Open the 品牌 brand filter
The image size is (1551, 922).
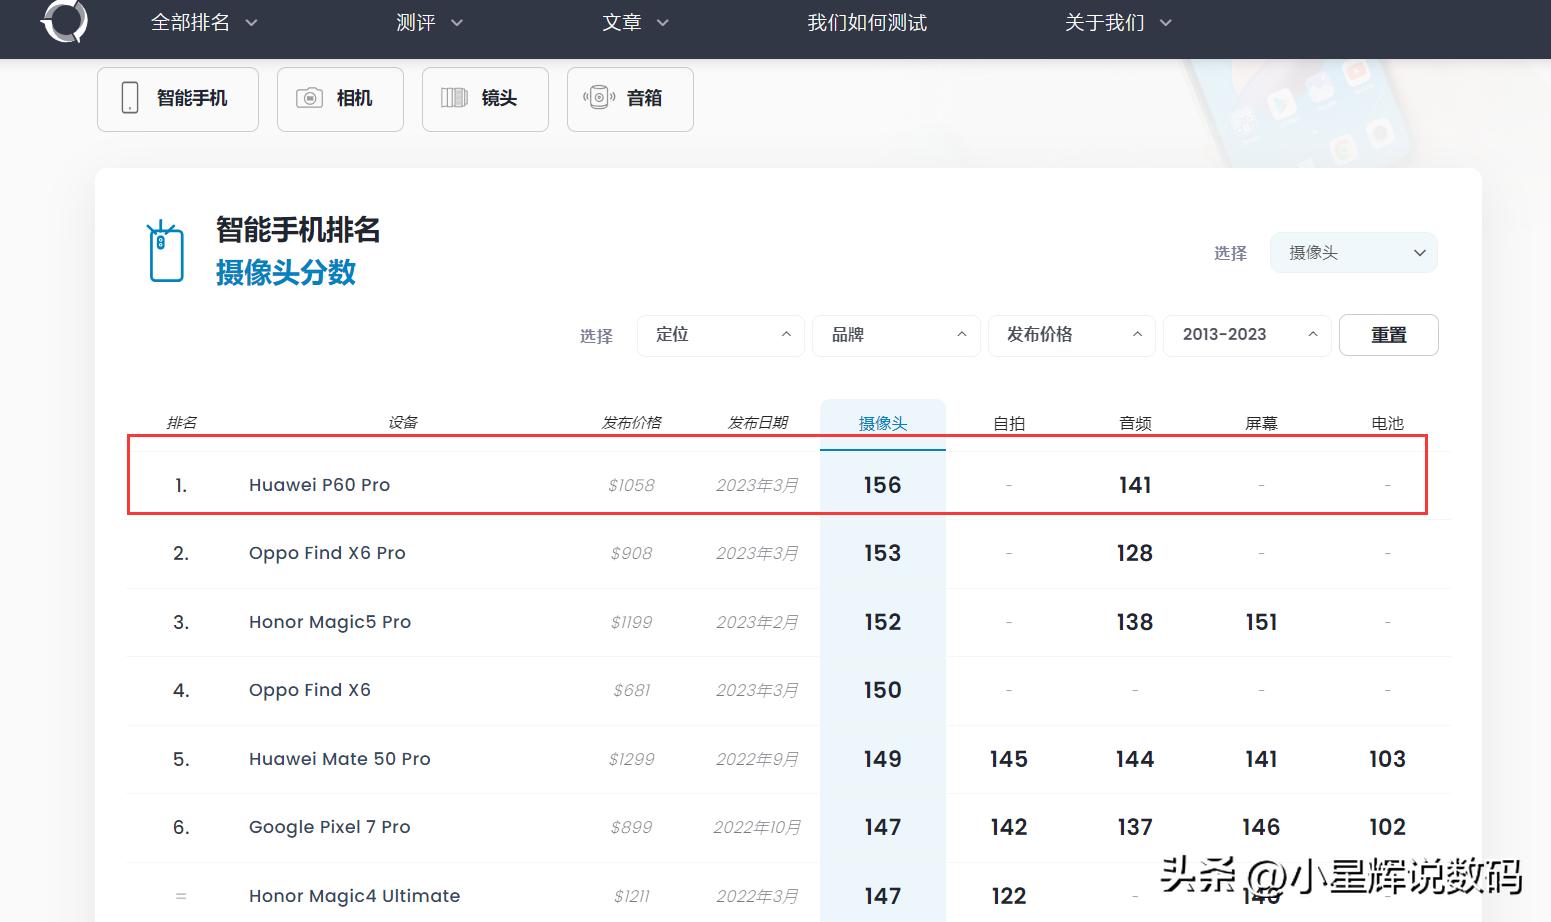point(895,335)
